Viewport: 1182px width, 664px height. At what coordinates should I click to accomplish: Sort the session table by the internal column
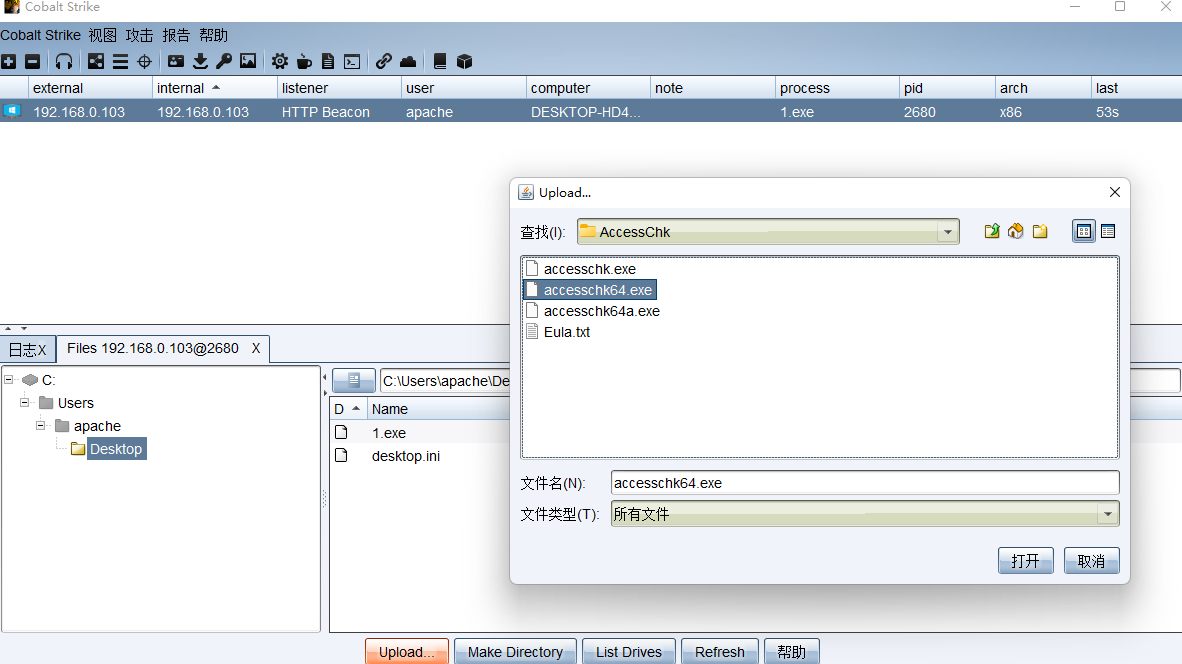pos(214,88)
